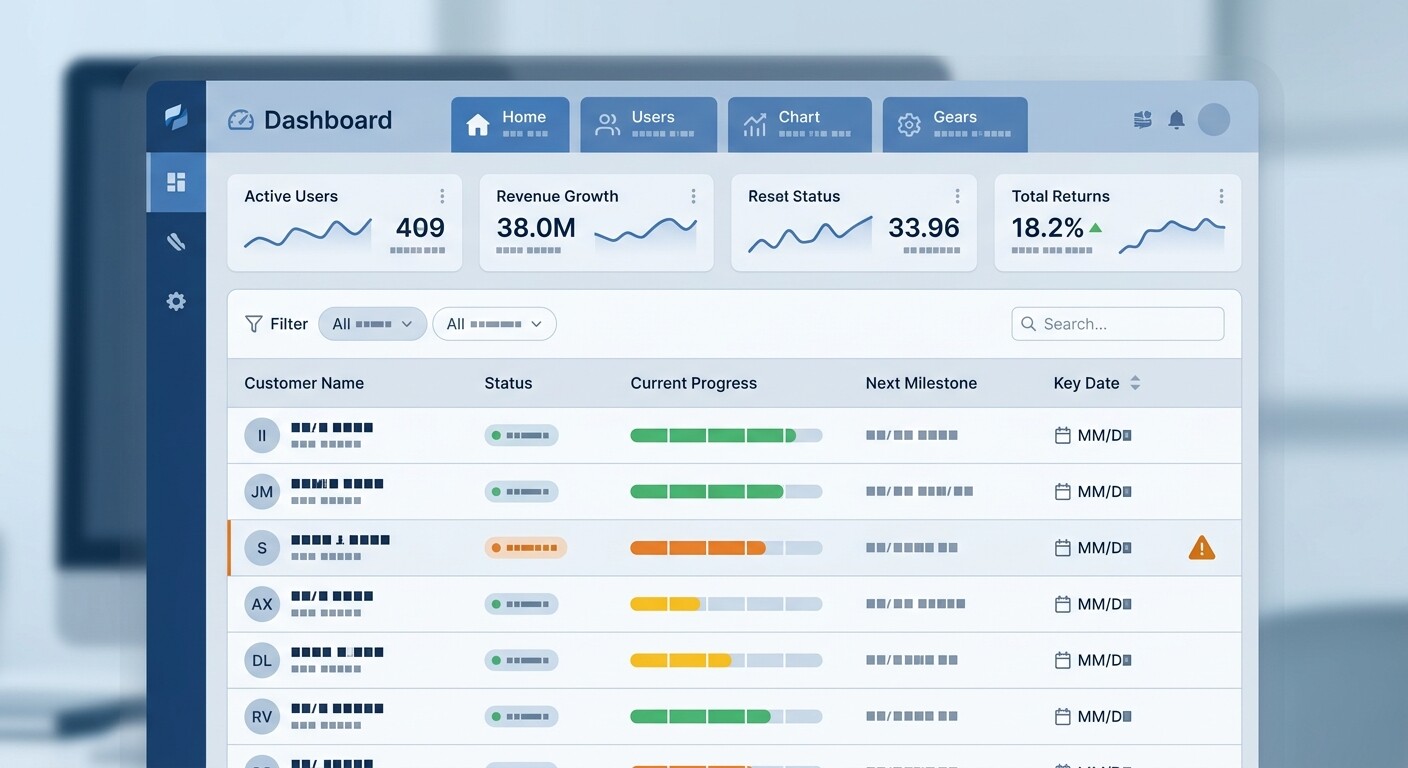Viewport: 1408px width, 768px height.
Task: Sort by the Key Date column arrows
Action: click(x=1135, y=383)
